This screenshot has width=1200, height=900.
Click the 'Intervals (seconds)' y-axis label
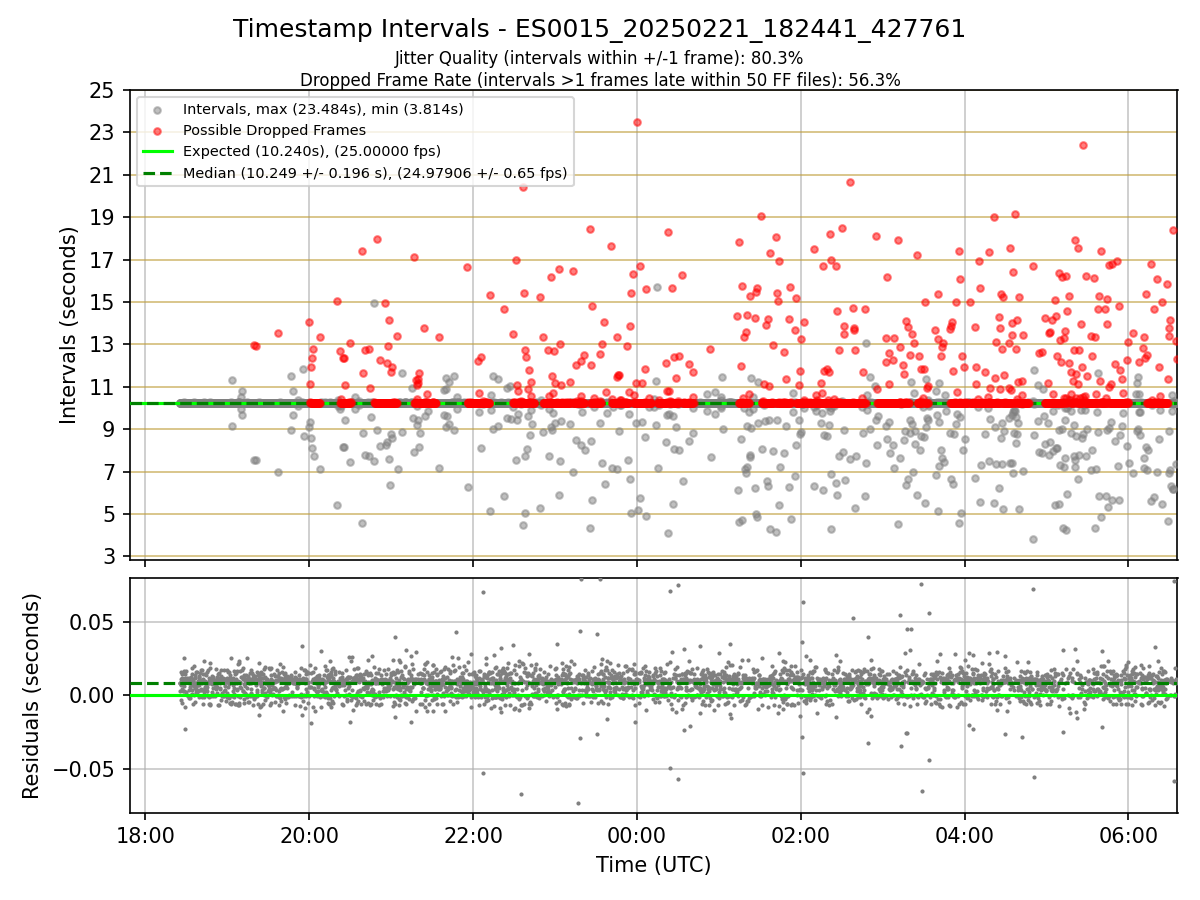68,325
